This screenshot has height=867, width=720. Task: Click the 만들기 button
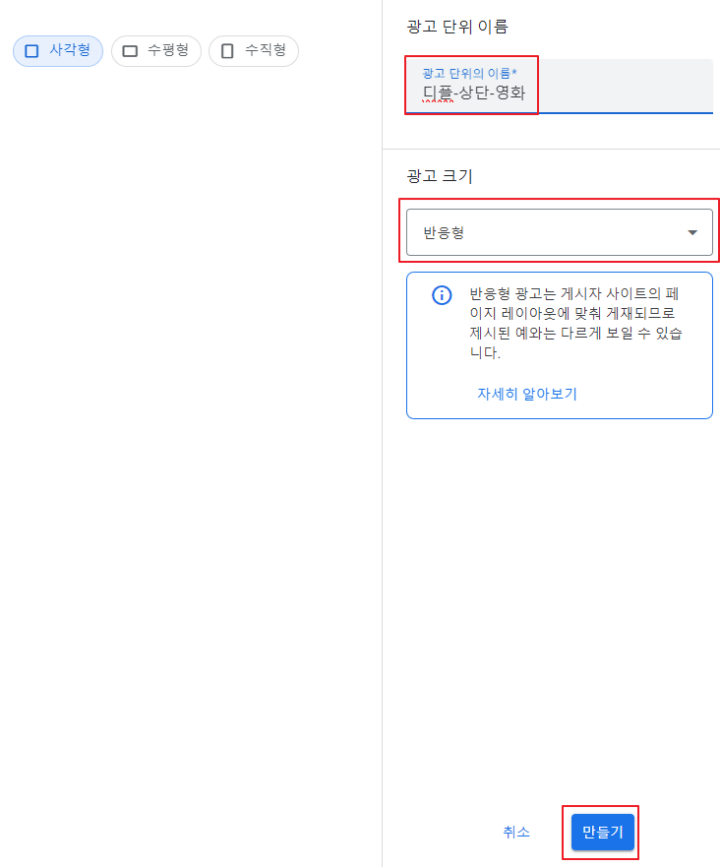coord(602,832)
